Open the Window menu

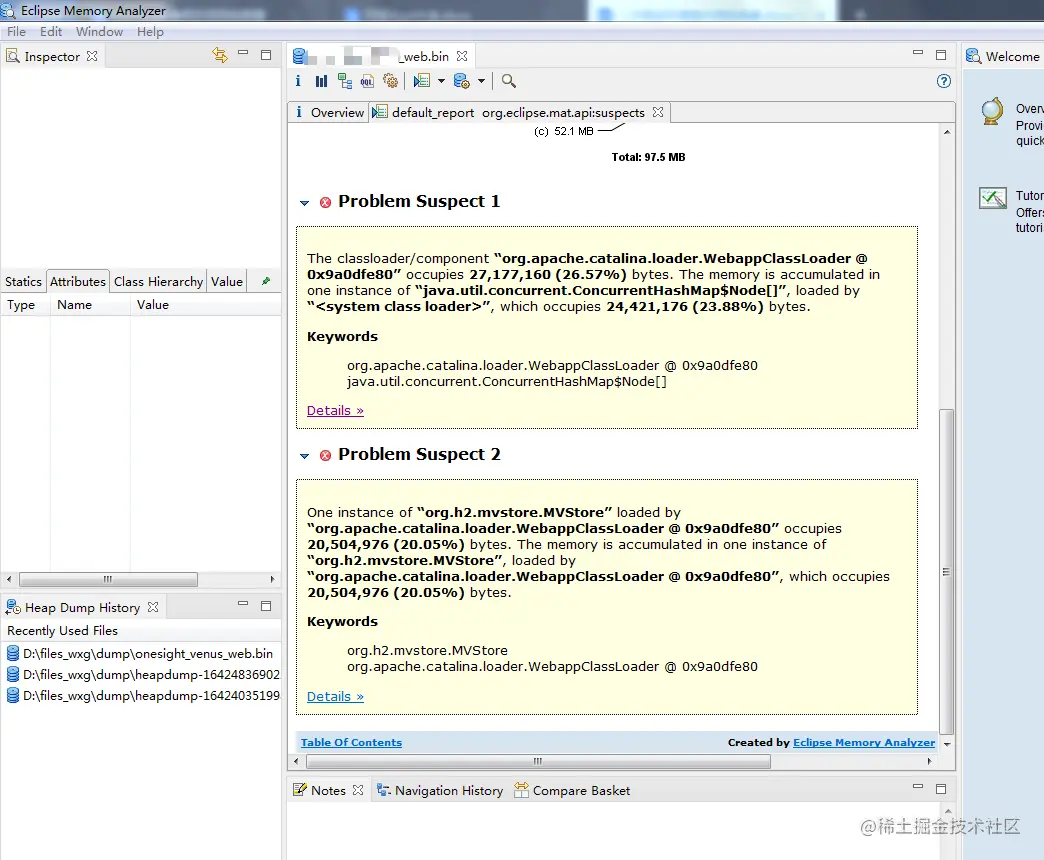99,31
